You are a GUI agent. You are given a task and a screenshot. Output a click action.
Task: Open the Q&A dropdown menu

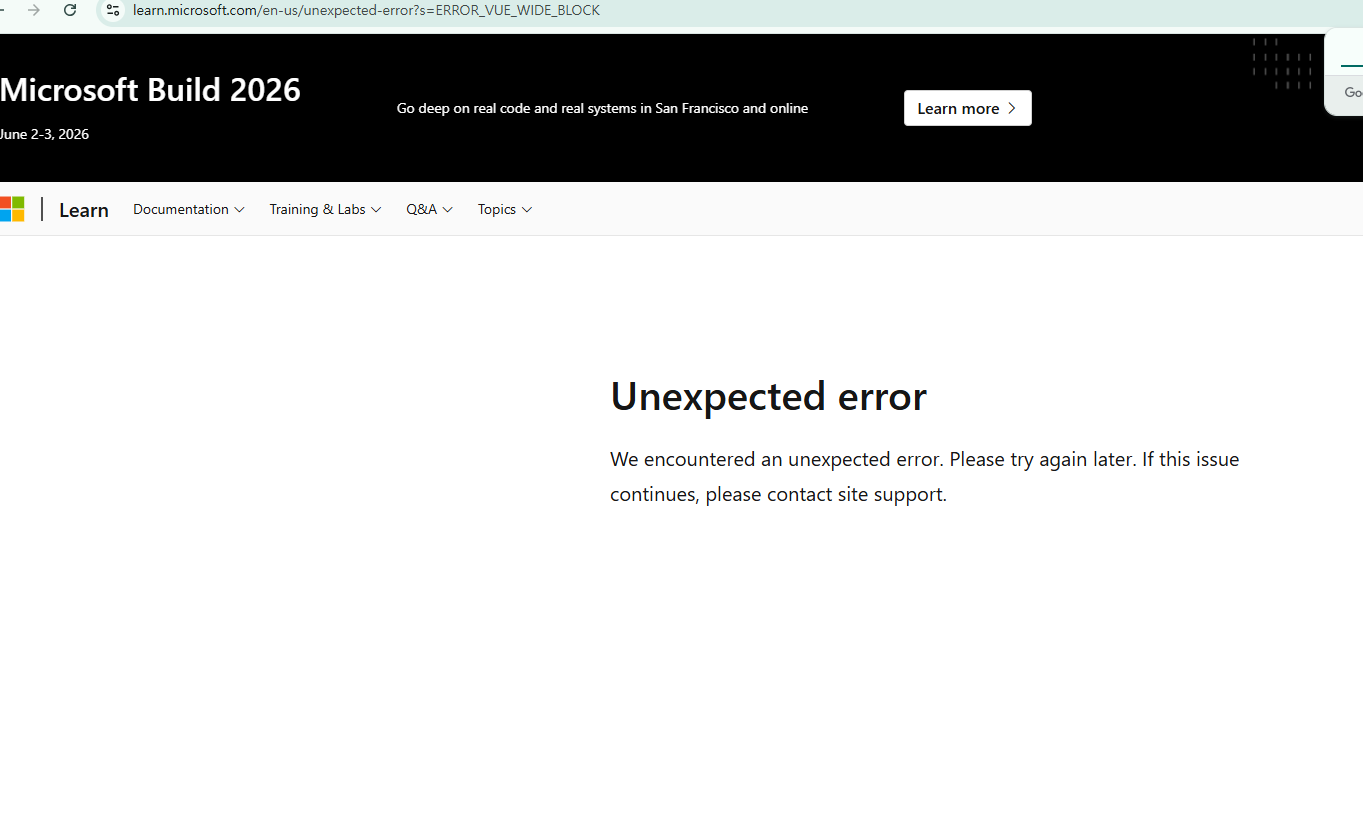coord(430,209)
